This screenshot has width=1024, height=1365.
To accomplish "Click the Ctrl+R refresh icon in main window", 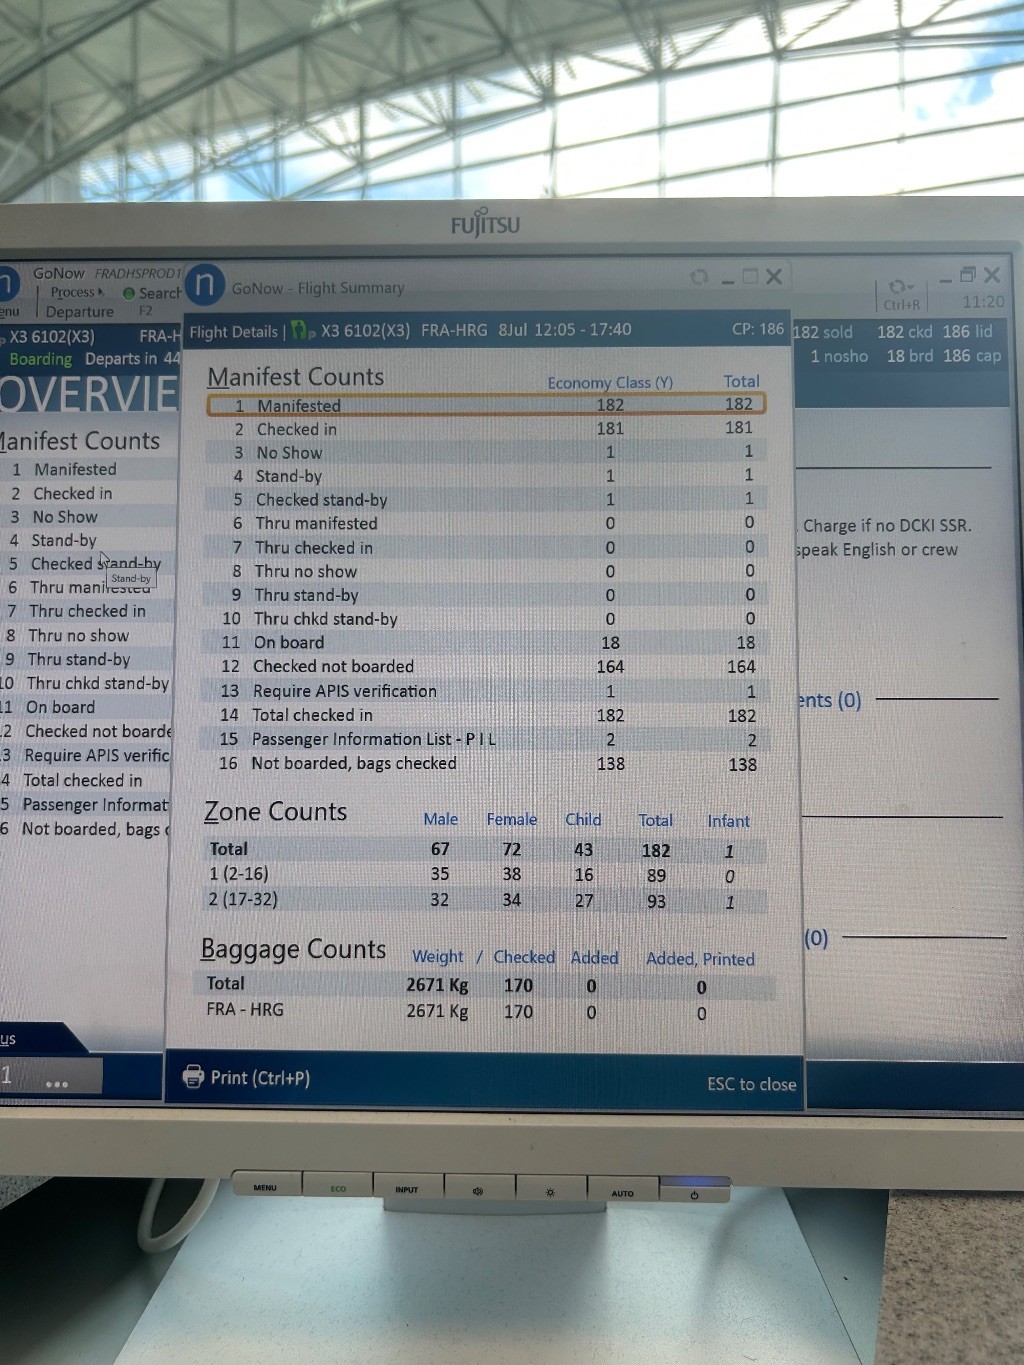I will point(900,288).
